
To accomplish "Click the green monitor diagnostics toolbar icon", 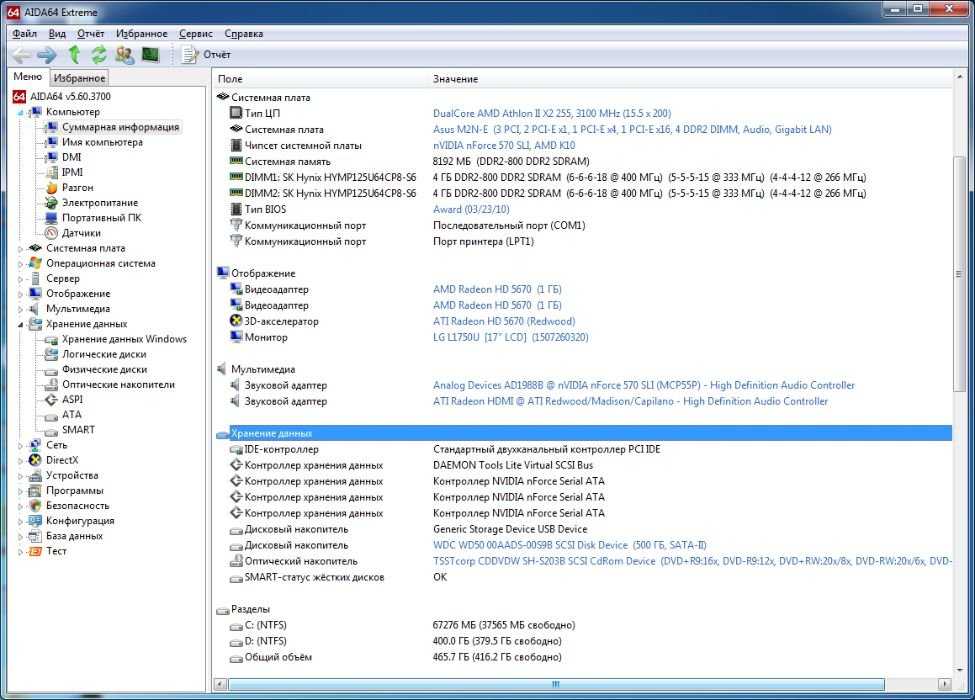I will [x=150, y=55].
